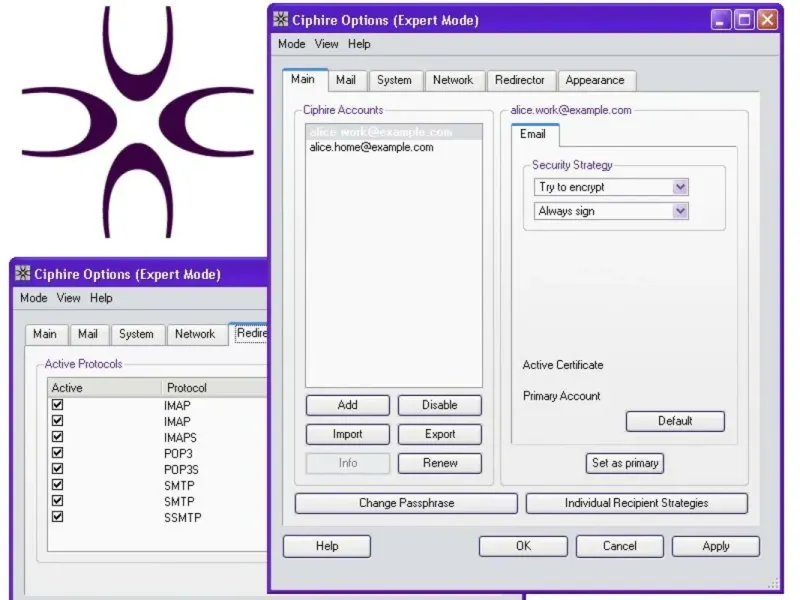The height and width of the screenshot is (600, 800).
Task: Click the resize grip in window corner
Action: click(x=773, y=583)
